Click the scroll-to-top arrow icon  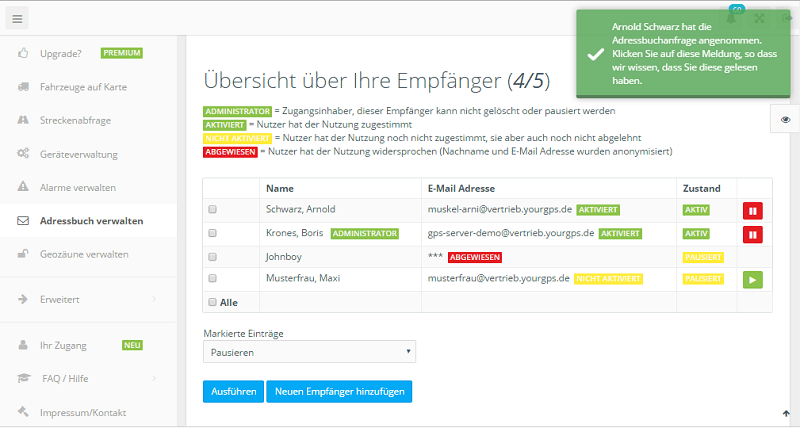786,413
